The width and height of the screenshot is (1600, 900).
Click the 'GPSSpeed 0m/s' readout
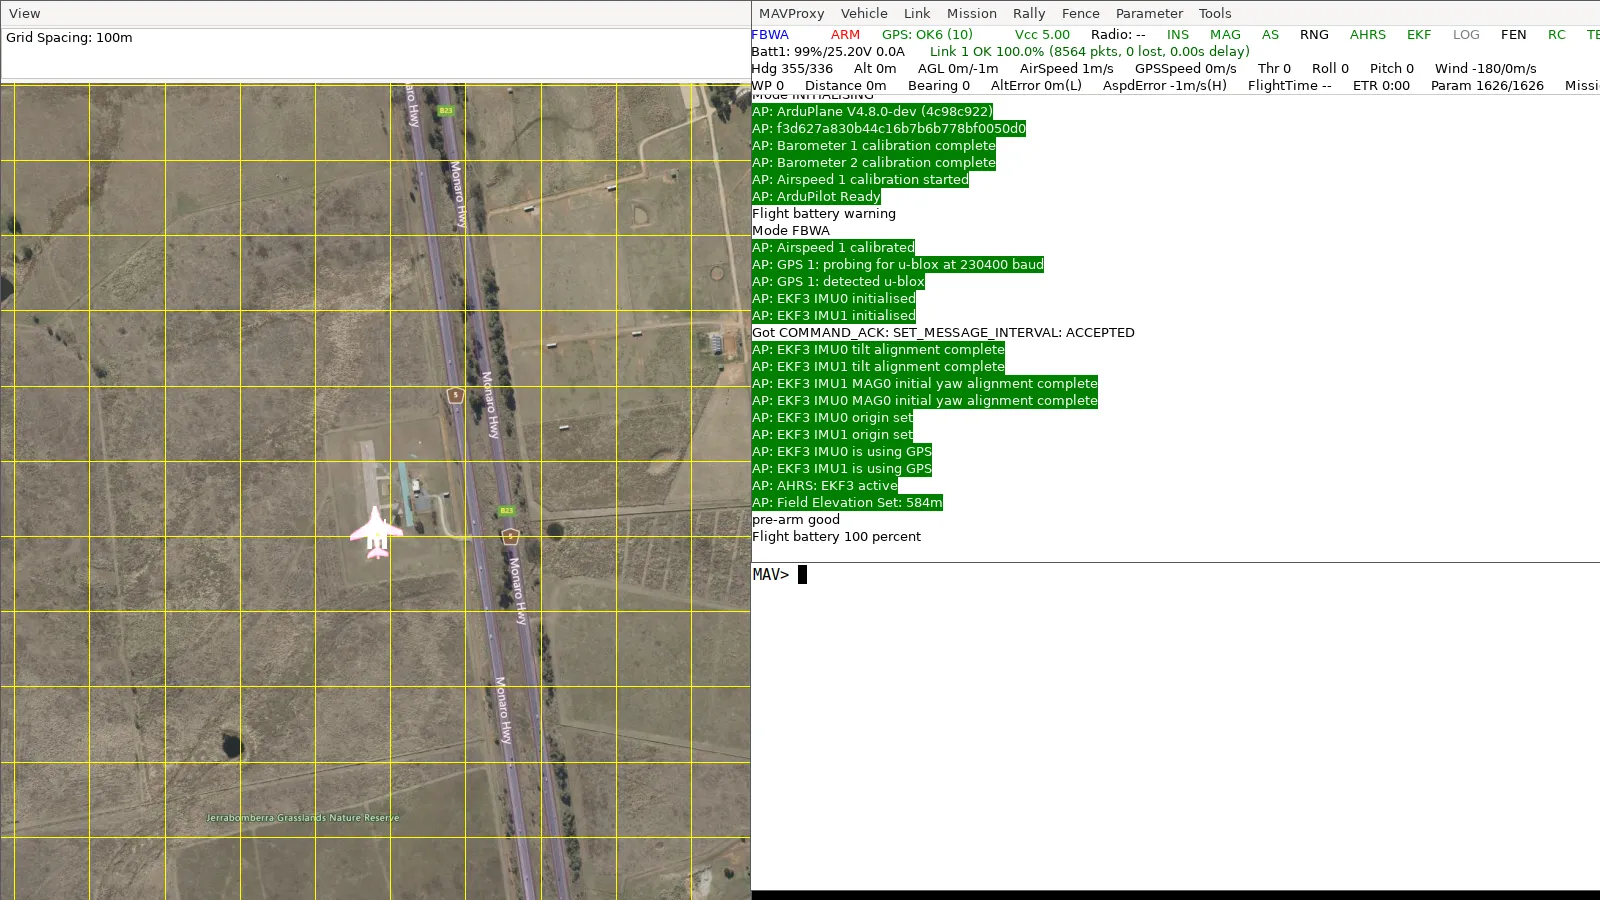pos(1185,69)
